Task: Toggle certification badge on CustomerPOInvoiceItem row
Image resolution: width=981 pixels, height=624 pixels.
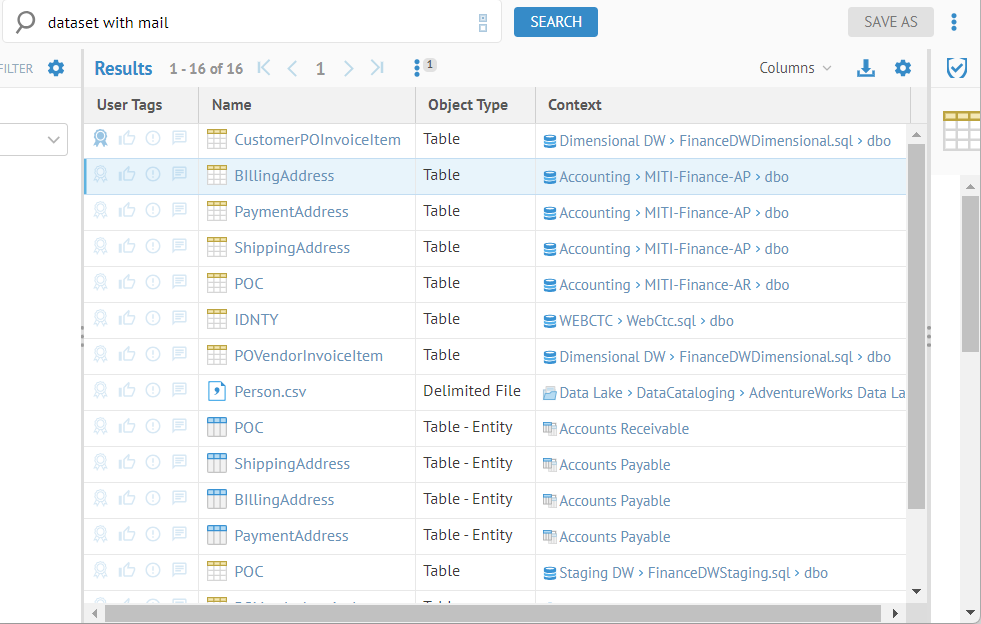Action: pos(101,139)
